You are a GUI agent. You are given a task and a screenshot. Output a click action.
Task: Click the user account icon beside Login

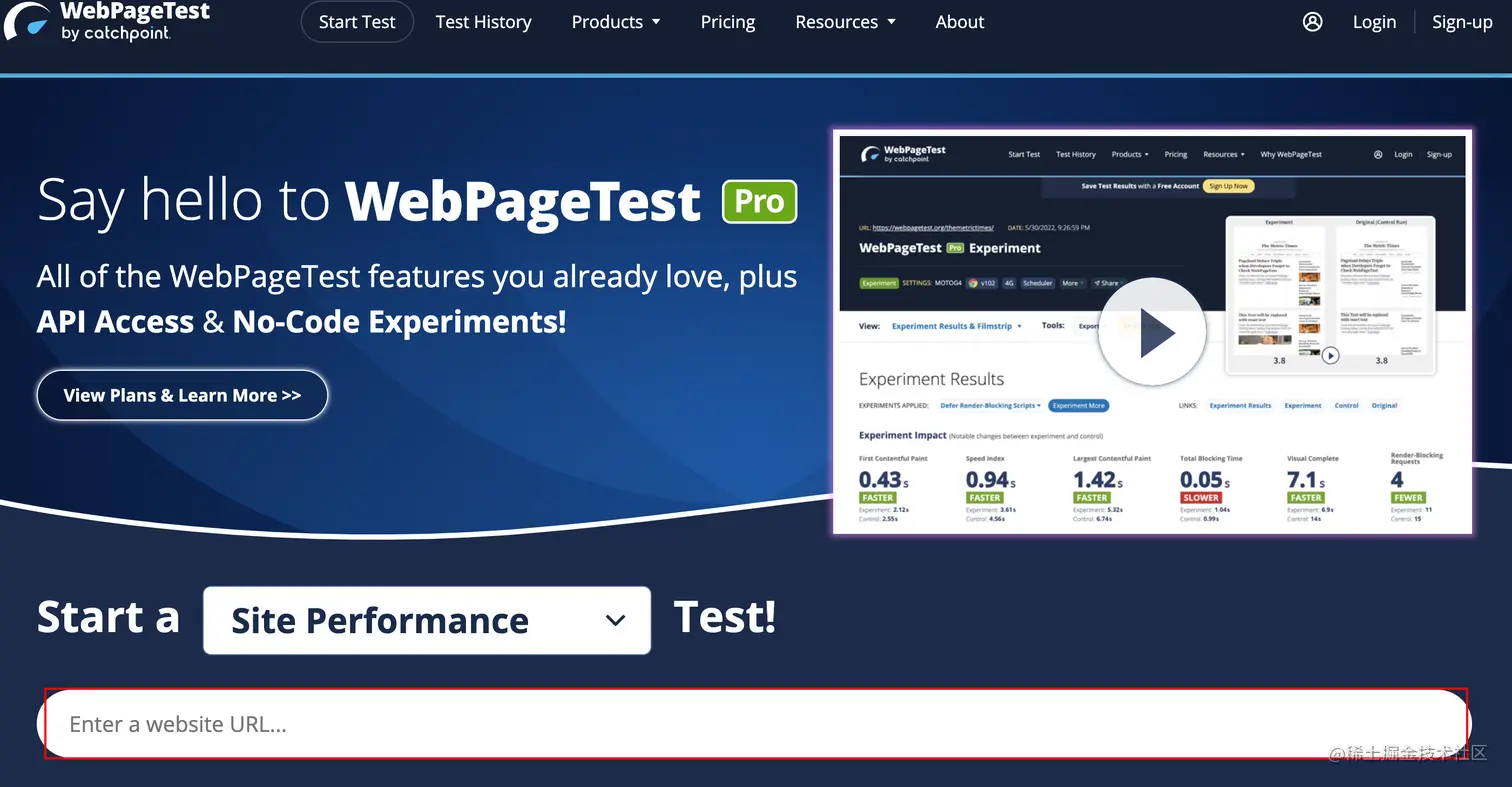coord(1313,22)
